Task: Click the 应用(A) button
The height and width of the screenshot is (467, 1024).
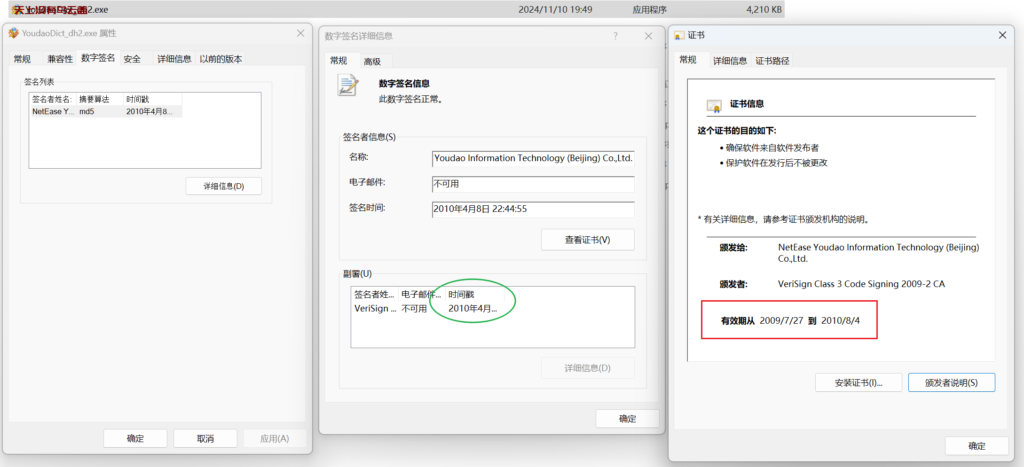Action: click(x=274, y=438)
